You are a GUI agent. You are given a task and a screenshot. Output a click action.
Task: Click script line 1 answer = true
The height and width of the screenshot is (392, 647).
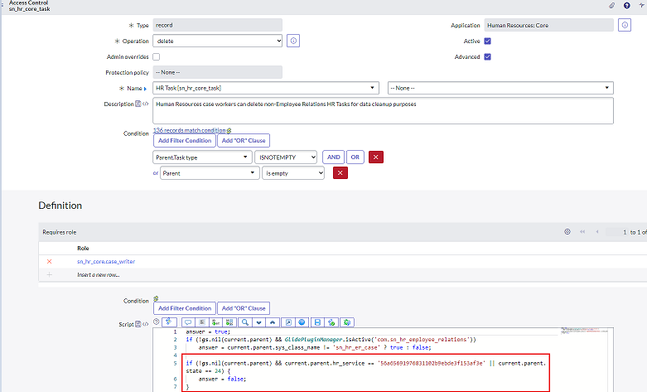click(208, 332)
